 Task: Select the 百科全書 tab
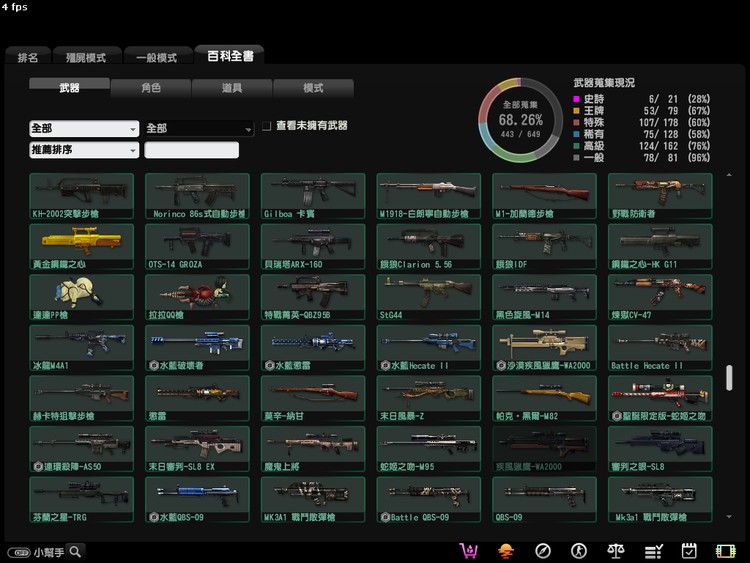(230, 56)
